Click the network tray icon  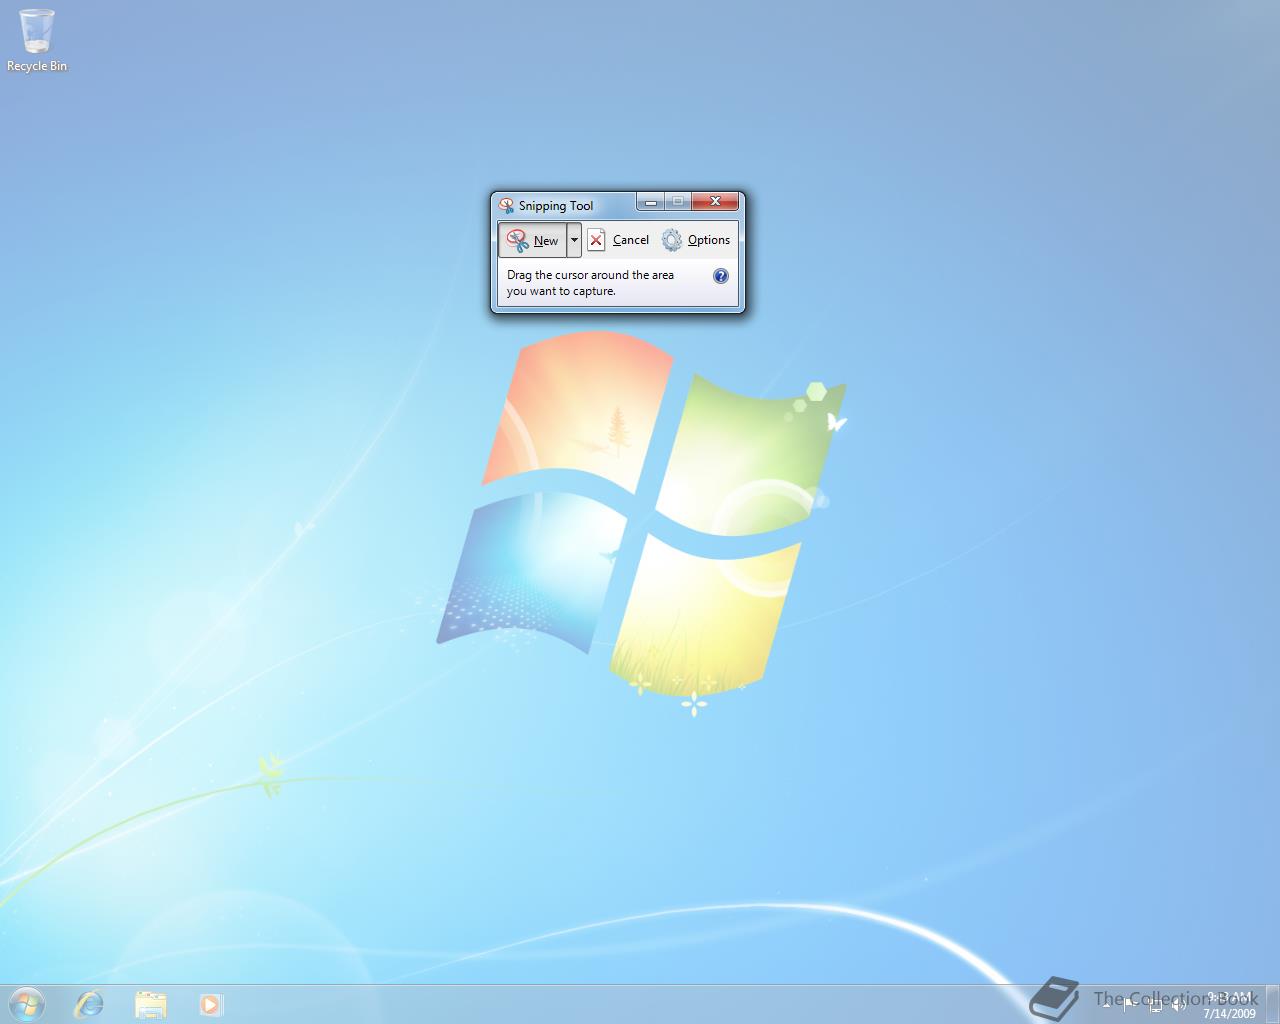pyautogui.click(x=1155, y=1005)
